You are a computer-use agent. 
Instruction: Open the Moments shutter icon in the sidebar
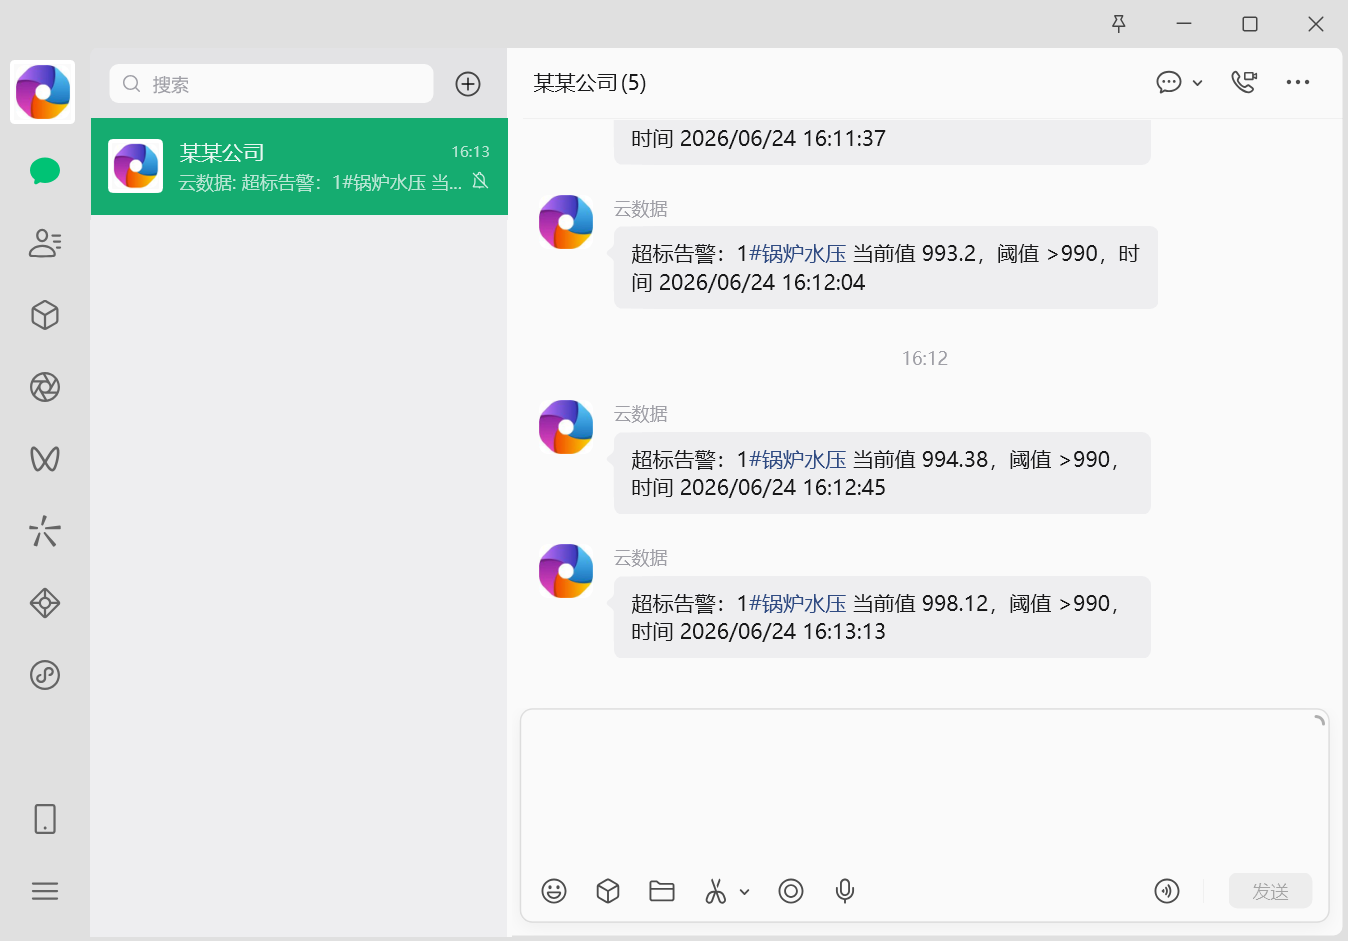coord(45,387)
